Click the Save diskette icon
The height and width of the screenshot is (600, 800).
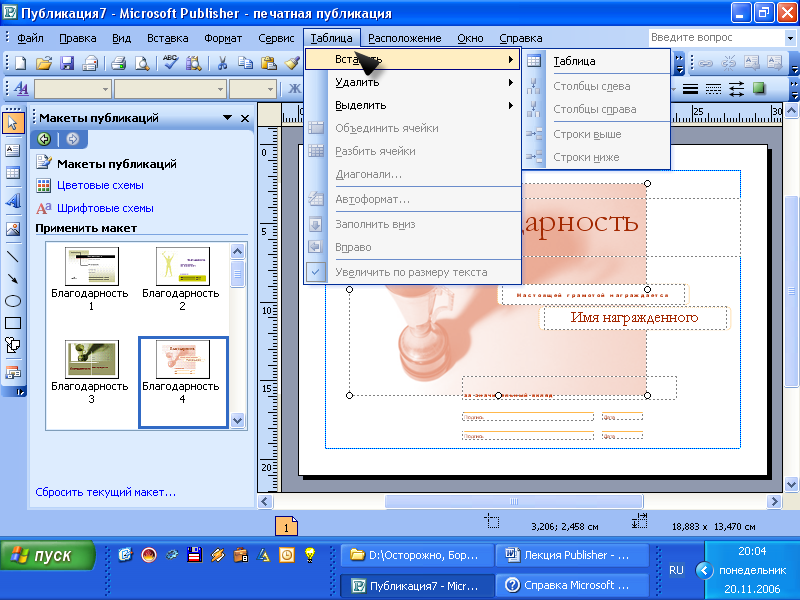tap(67, 63)
